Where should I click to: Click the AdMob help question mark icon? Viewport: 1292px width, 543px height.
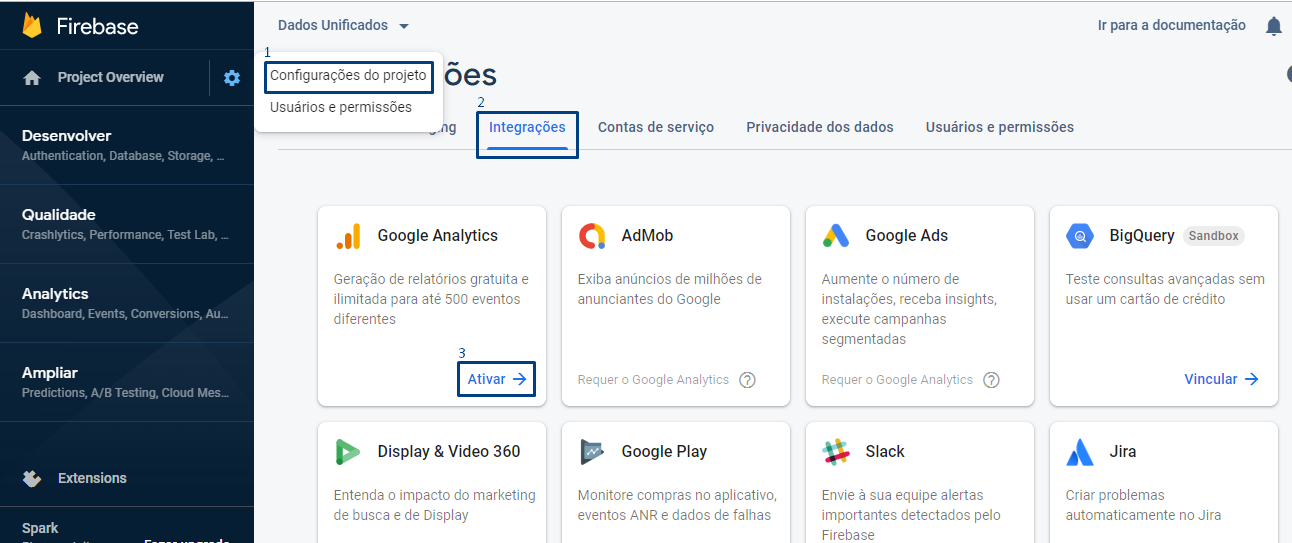point(747,380)
